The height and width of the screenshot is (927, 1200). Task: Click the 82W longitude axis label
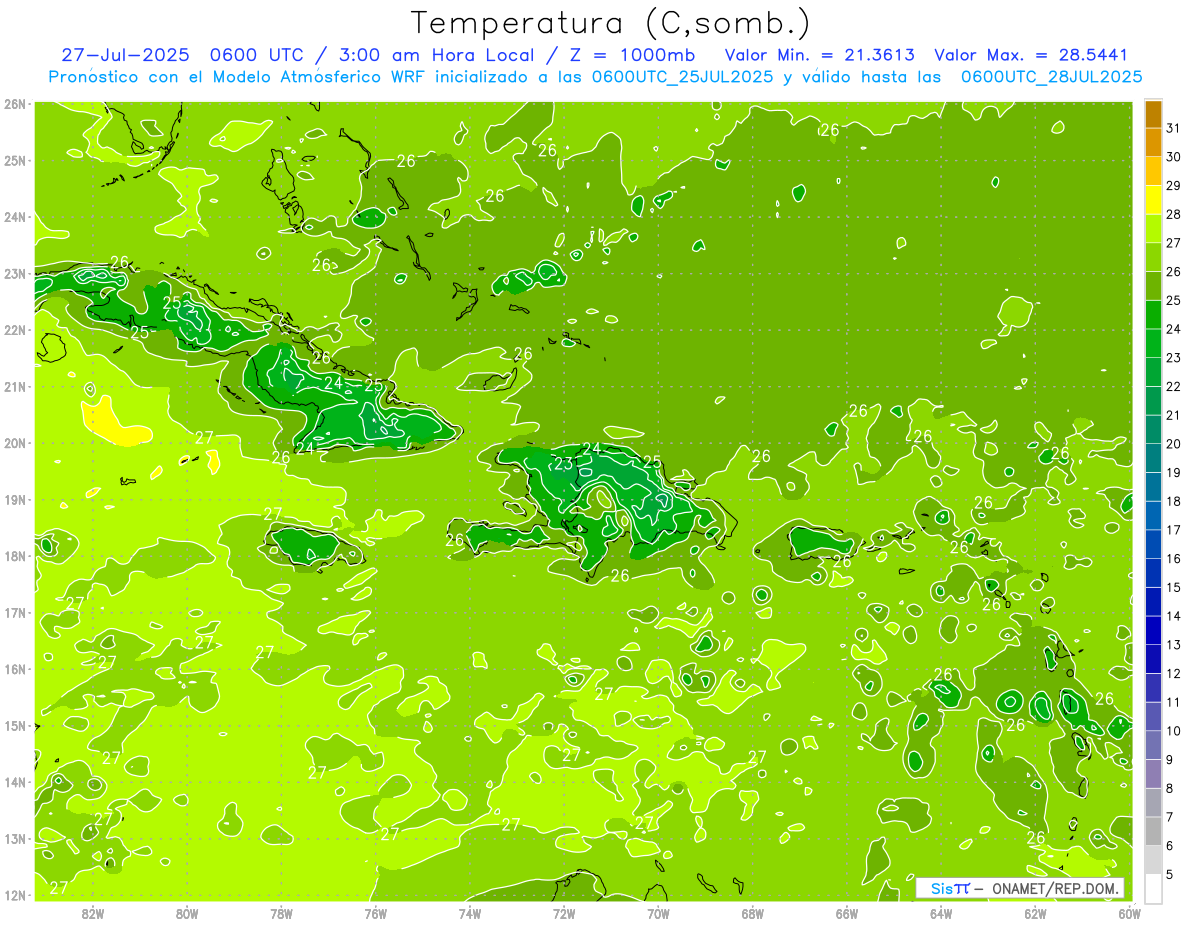pos(92,913)
